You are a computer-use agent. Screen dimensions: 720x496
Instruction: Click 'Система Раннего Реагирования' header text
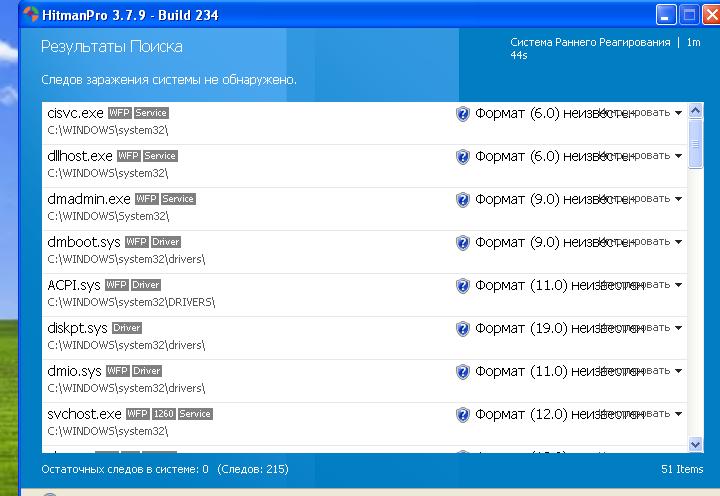click(590, 42)
